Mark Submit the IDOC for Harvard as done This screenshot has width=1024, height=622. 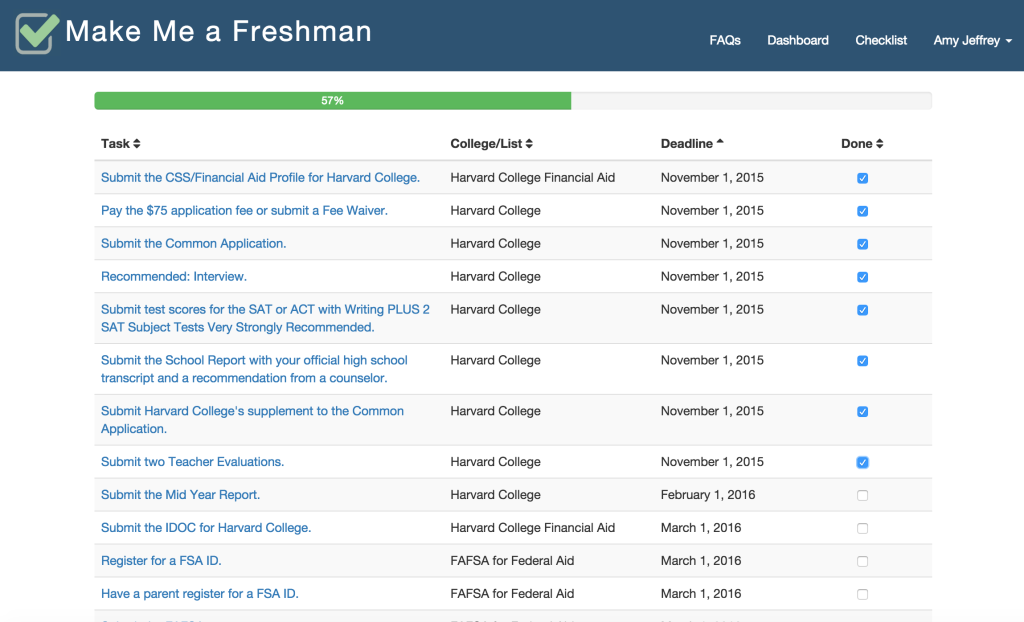tap(862, 528)
